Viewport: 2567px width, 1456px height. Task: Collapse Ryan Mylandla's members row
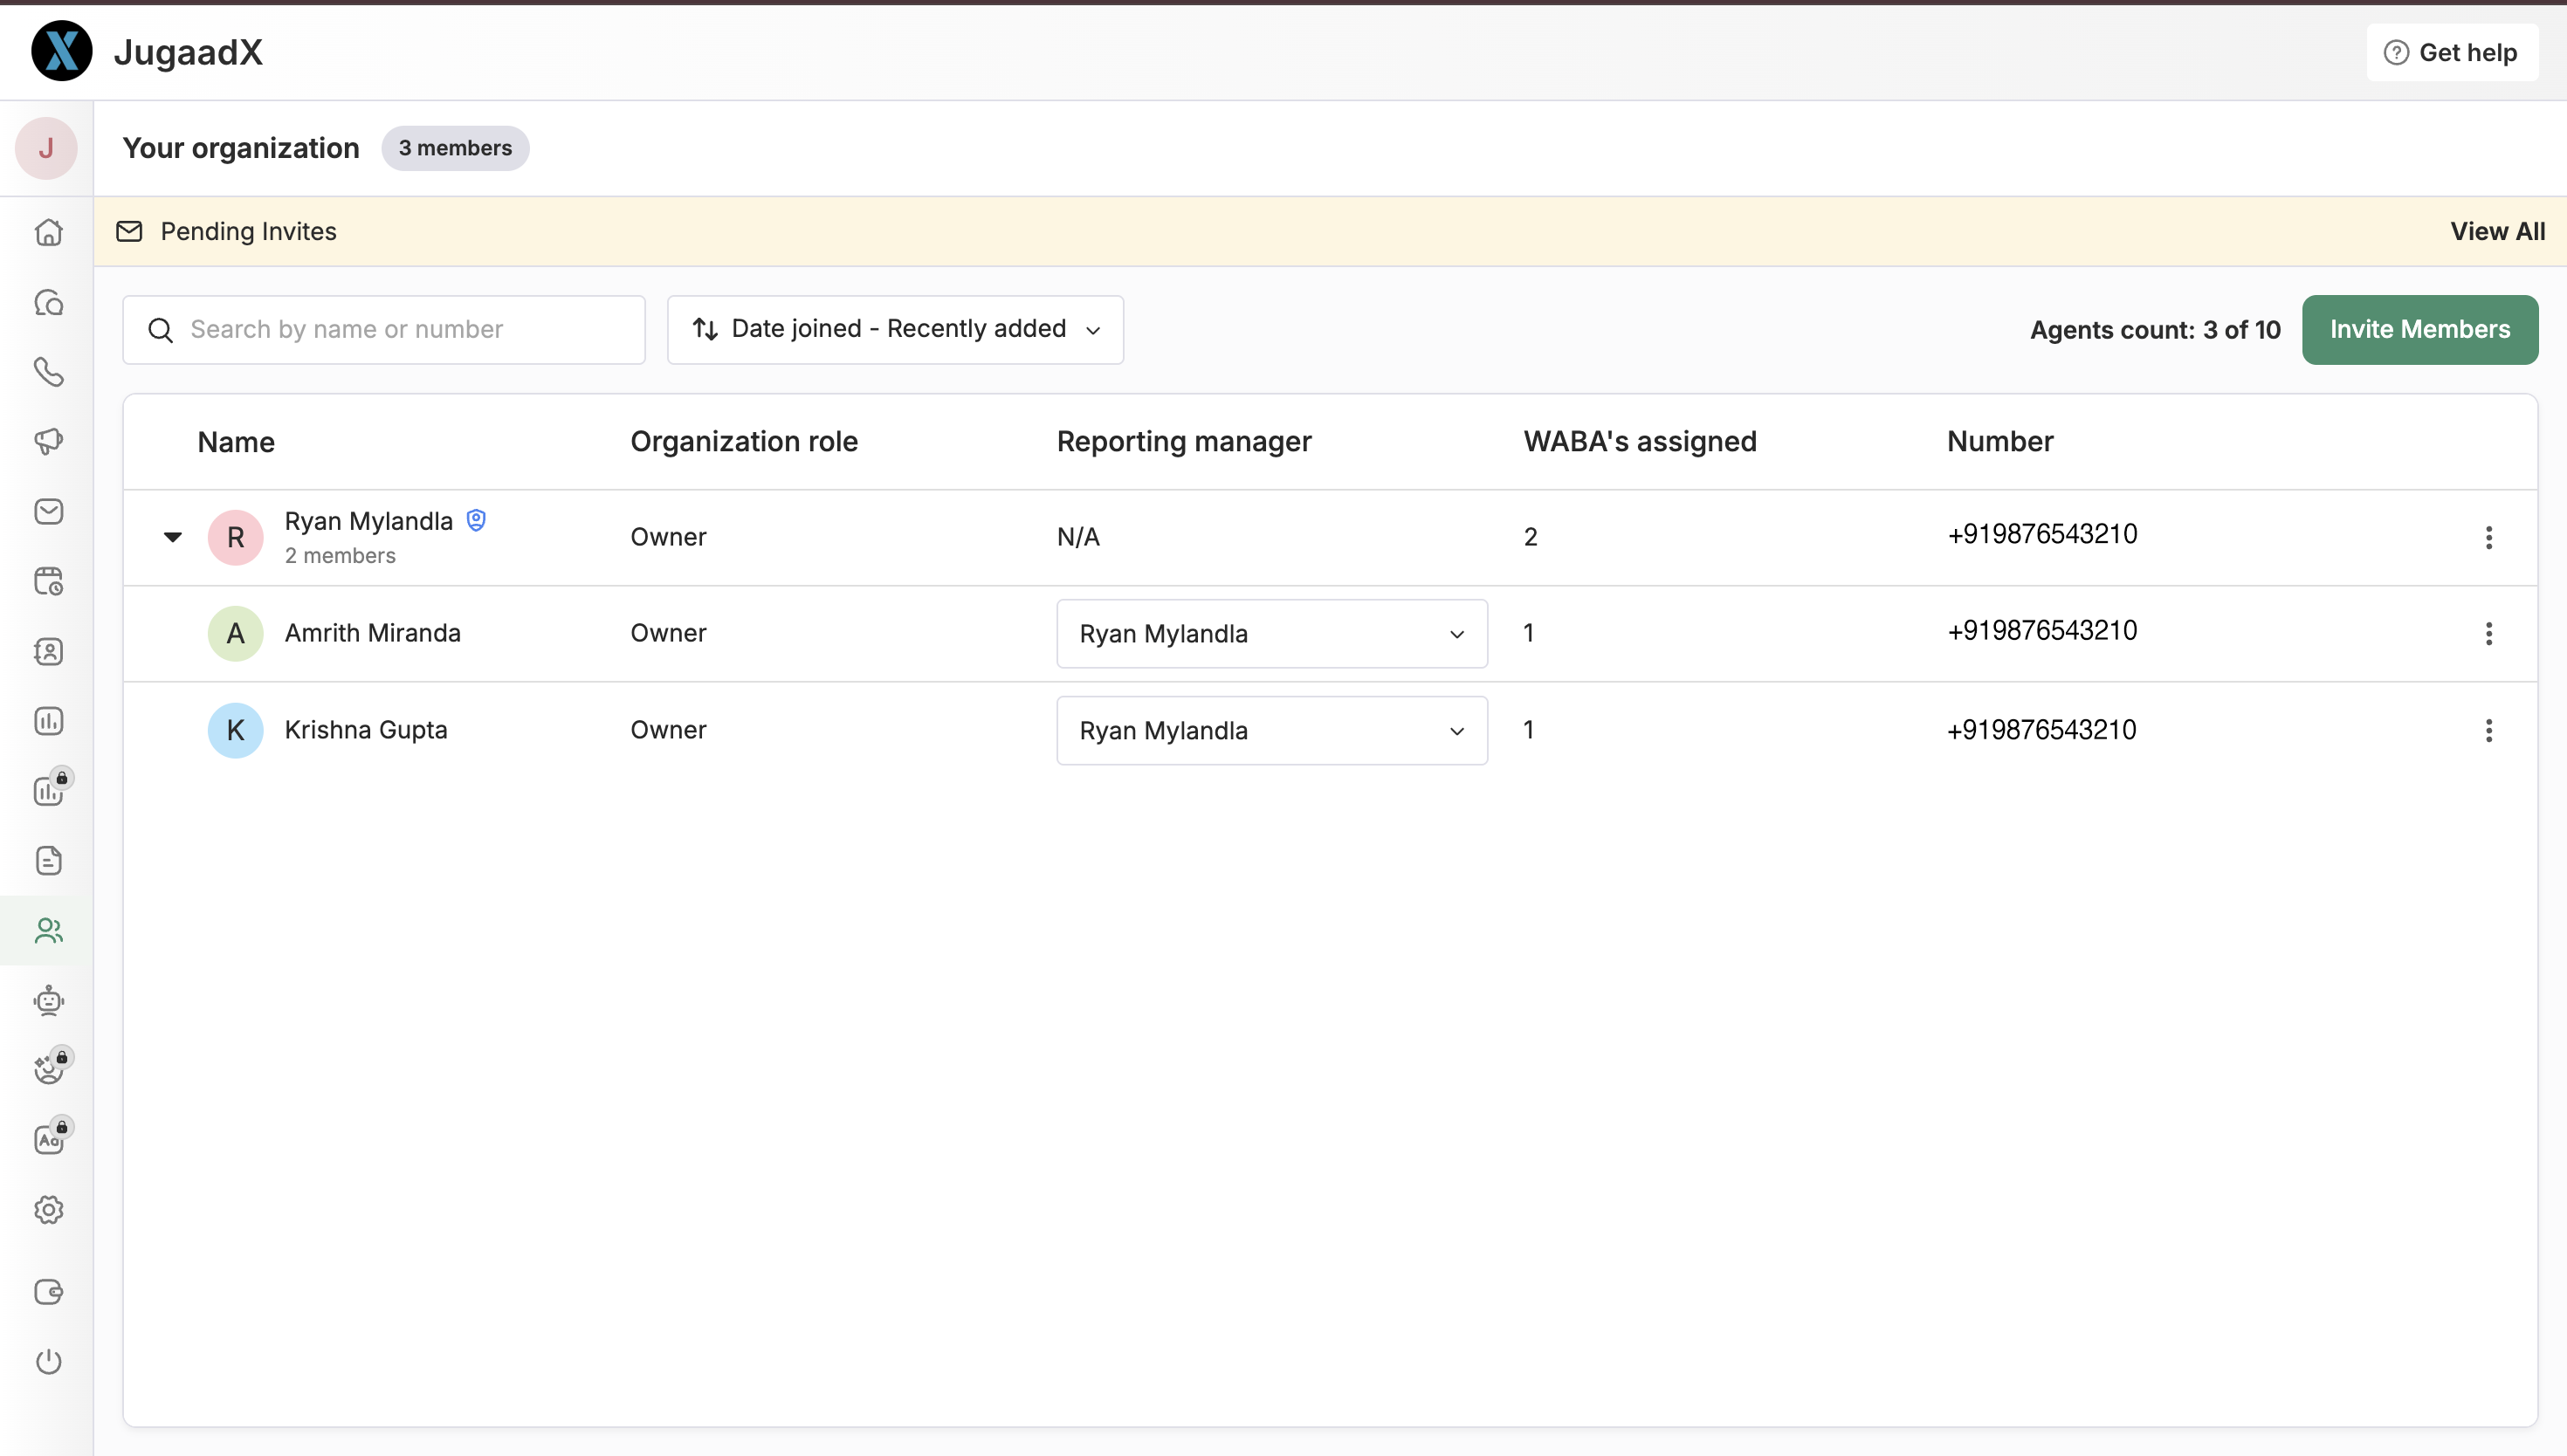[x=173, y=537]
